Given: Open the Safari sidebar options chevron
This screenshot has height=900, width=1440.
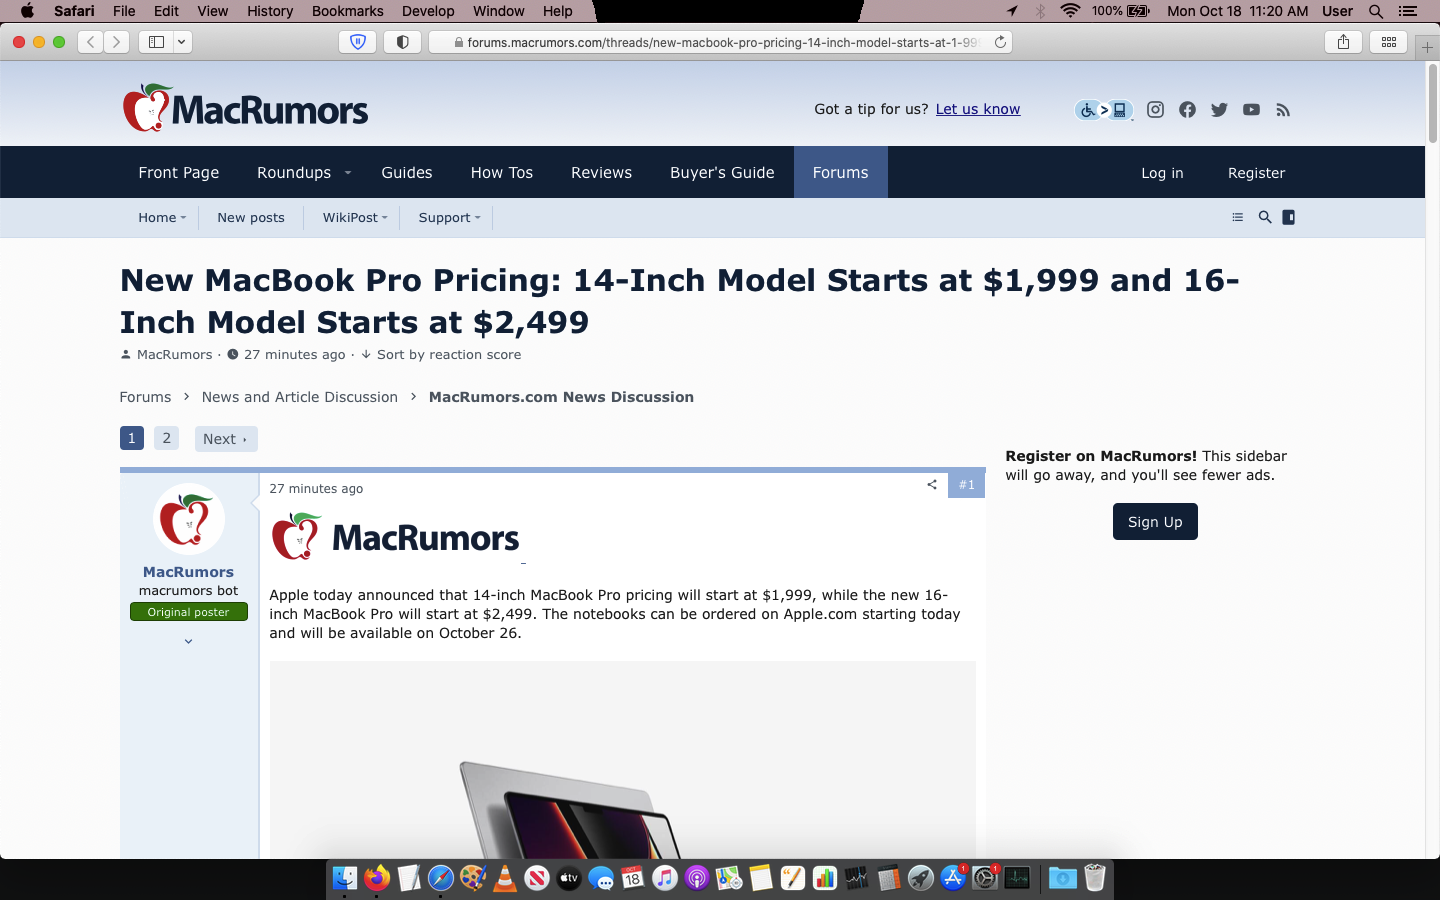Looking at the screenshot, I should coord(182,42).
